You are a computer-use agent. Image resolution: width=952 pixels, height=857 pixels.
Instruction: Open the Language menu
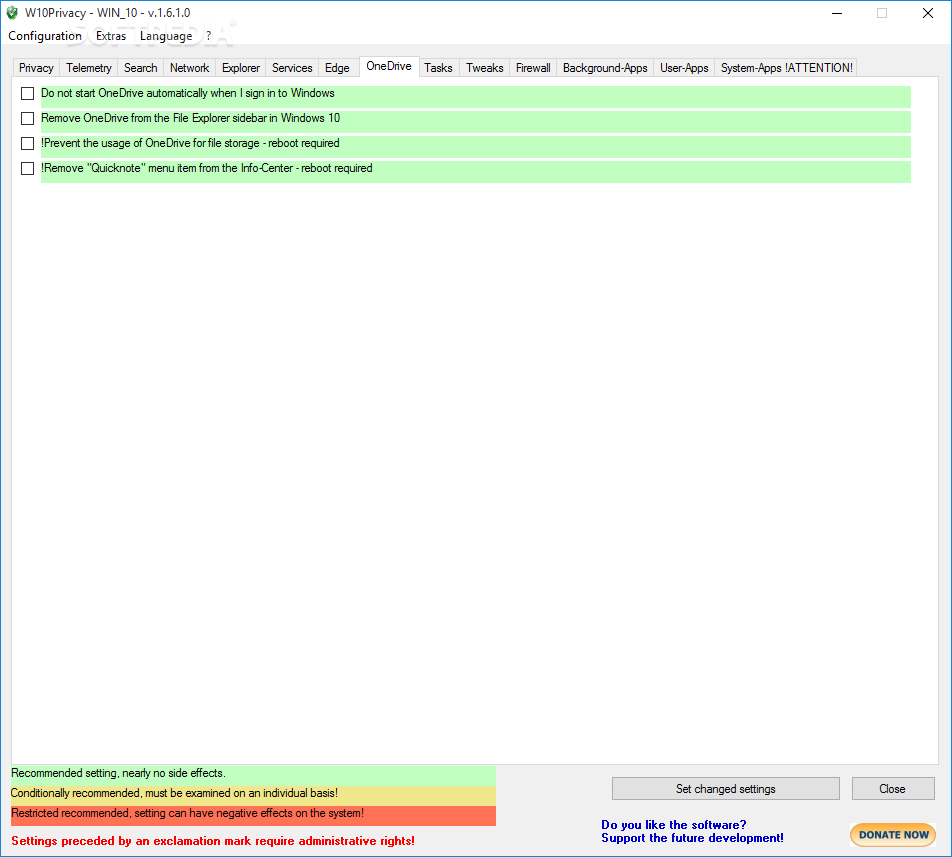point(166,36)
